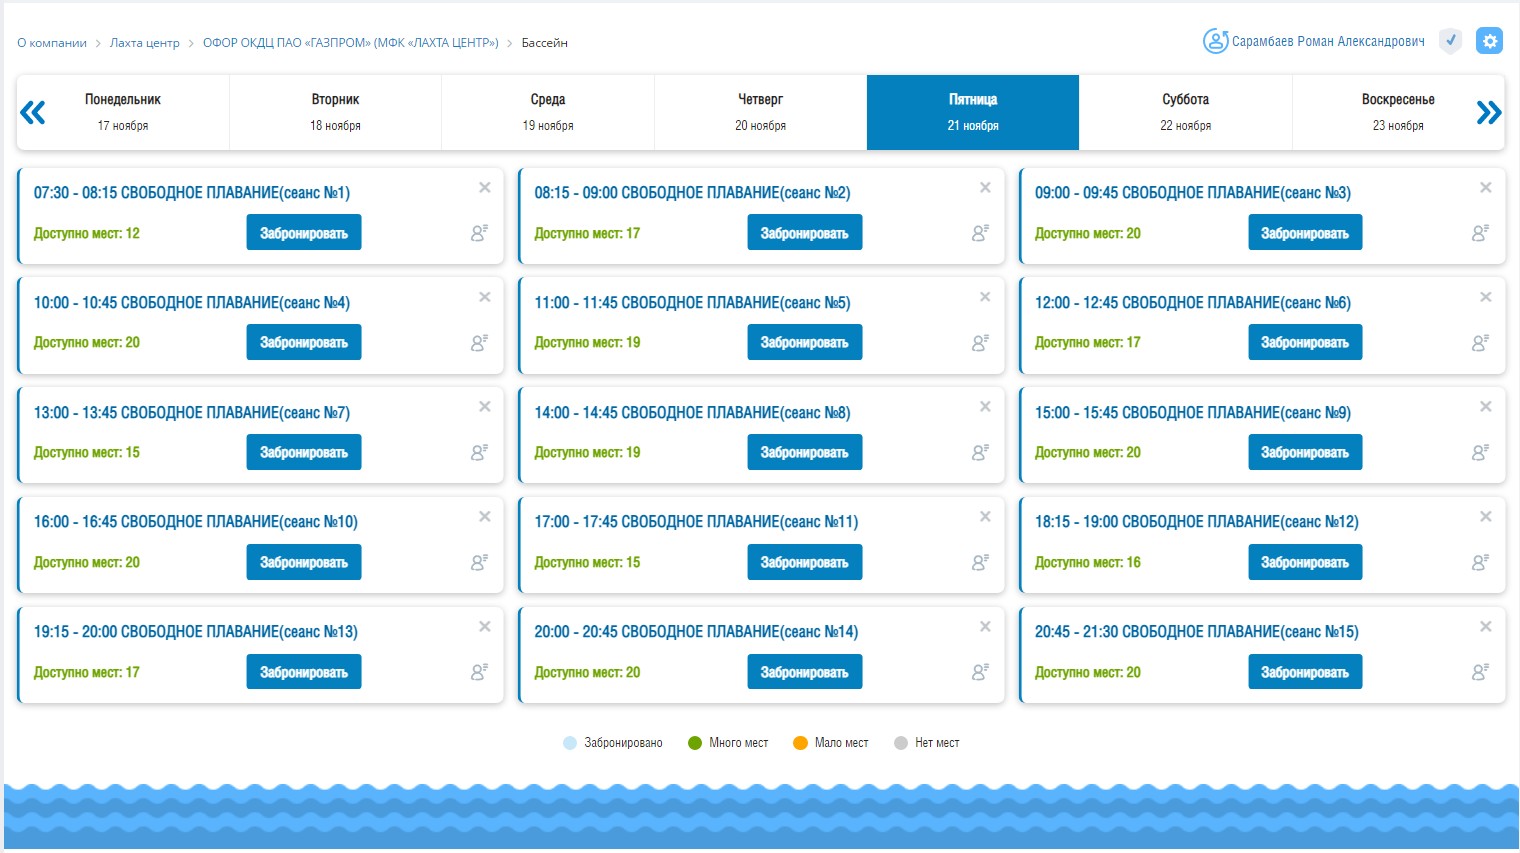Book session №2 at 08:15 with Забронировать
The width and height of the screenshot is (1520, 853).
point(804,233)
